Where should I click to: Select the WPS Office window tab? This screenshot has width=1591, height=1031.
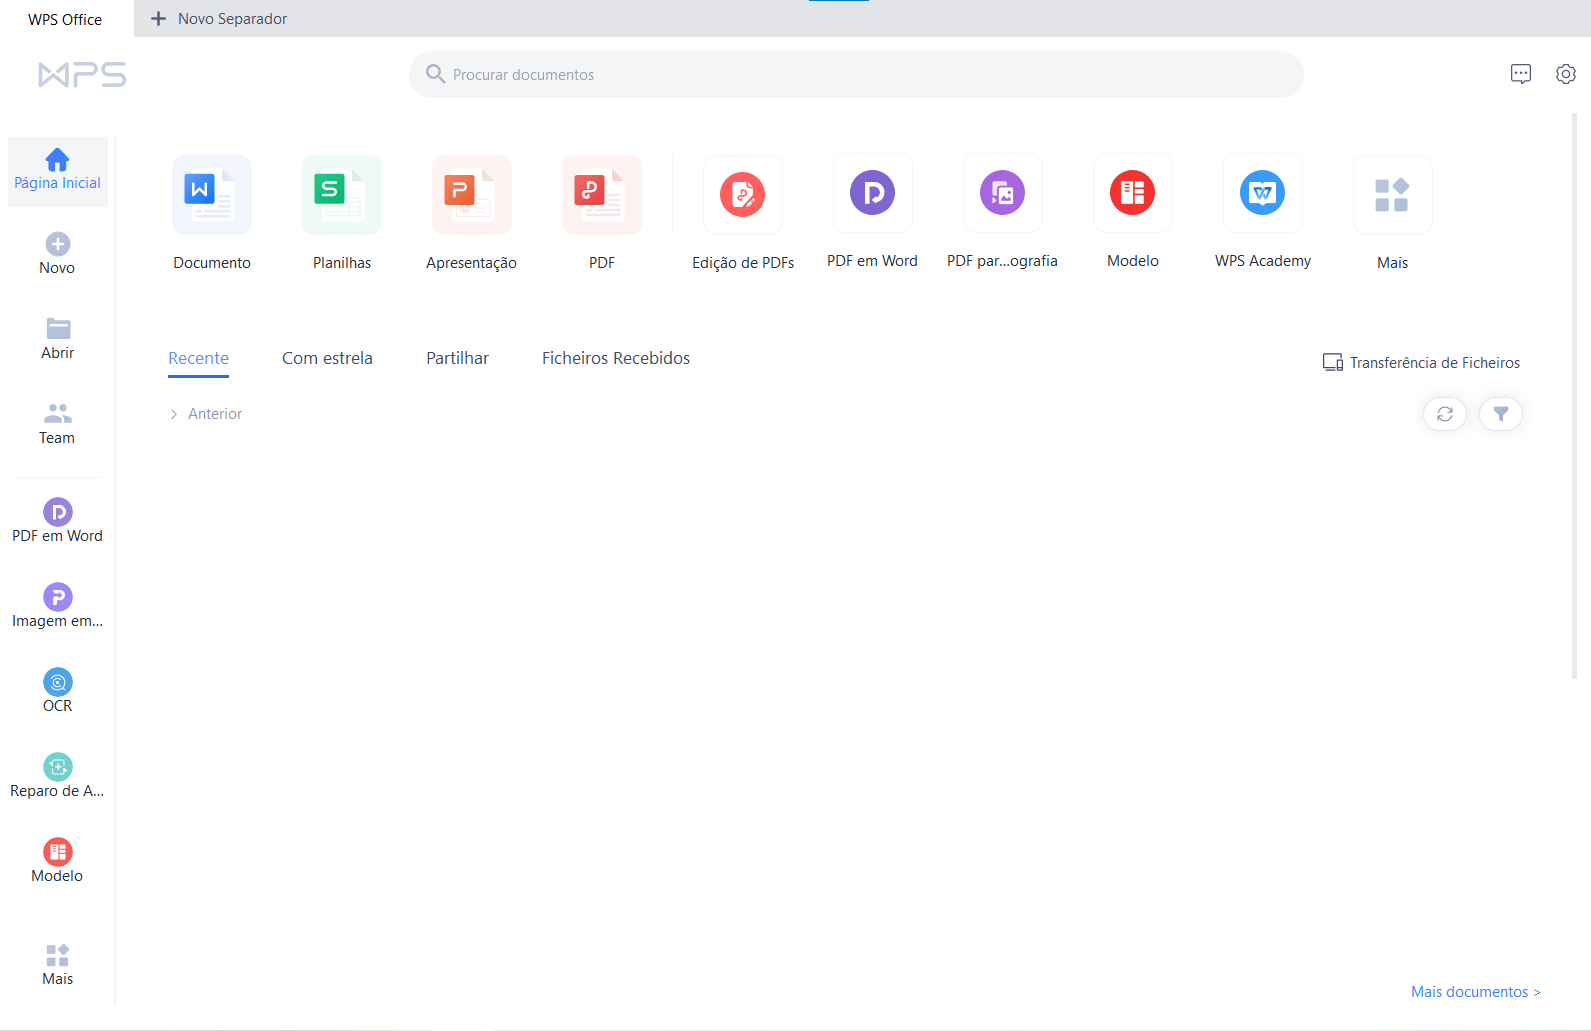(x=66, y=19)
